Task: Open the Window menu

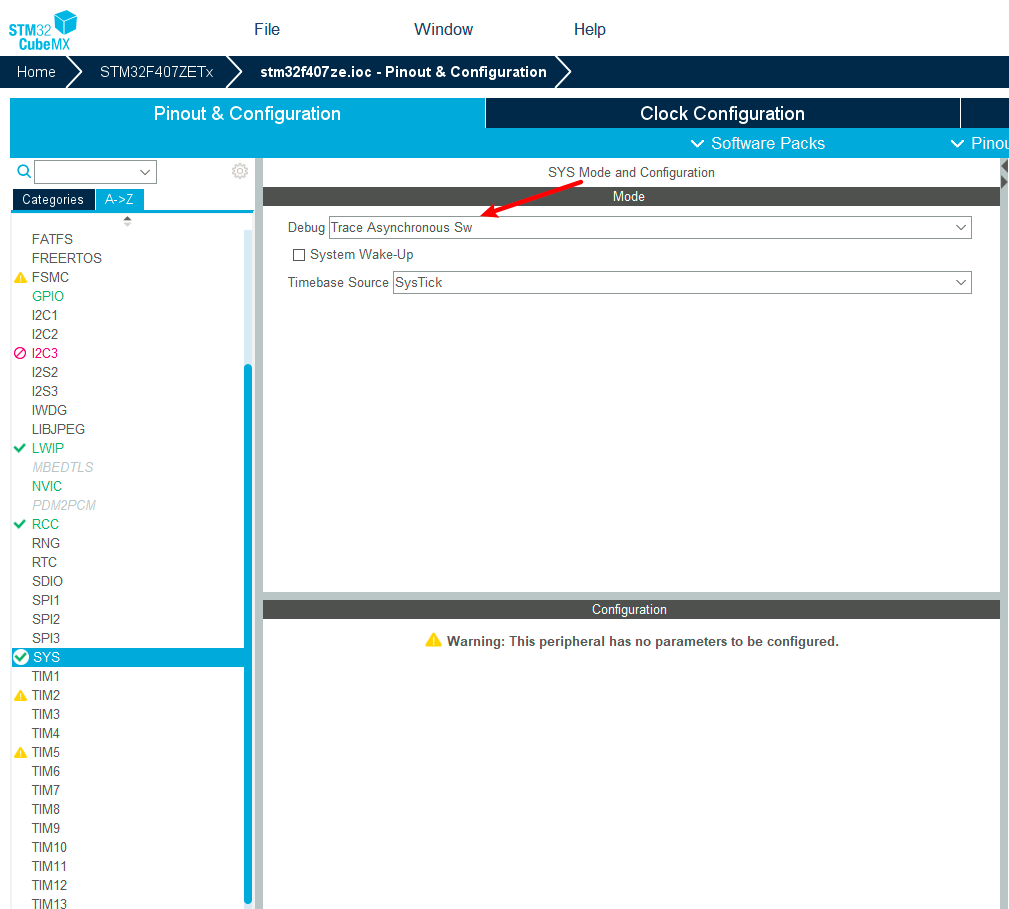Action: [x=443, y=29]
